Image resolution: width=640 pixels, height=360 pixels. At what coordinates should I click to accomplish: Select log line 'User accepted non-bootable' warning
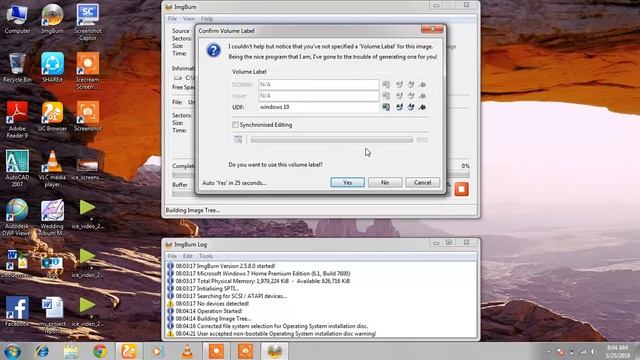coord(276,334)
